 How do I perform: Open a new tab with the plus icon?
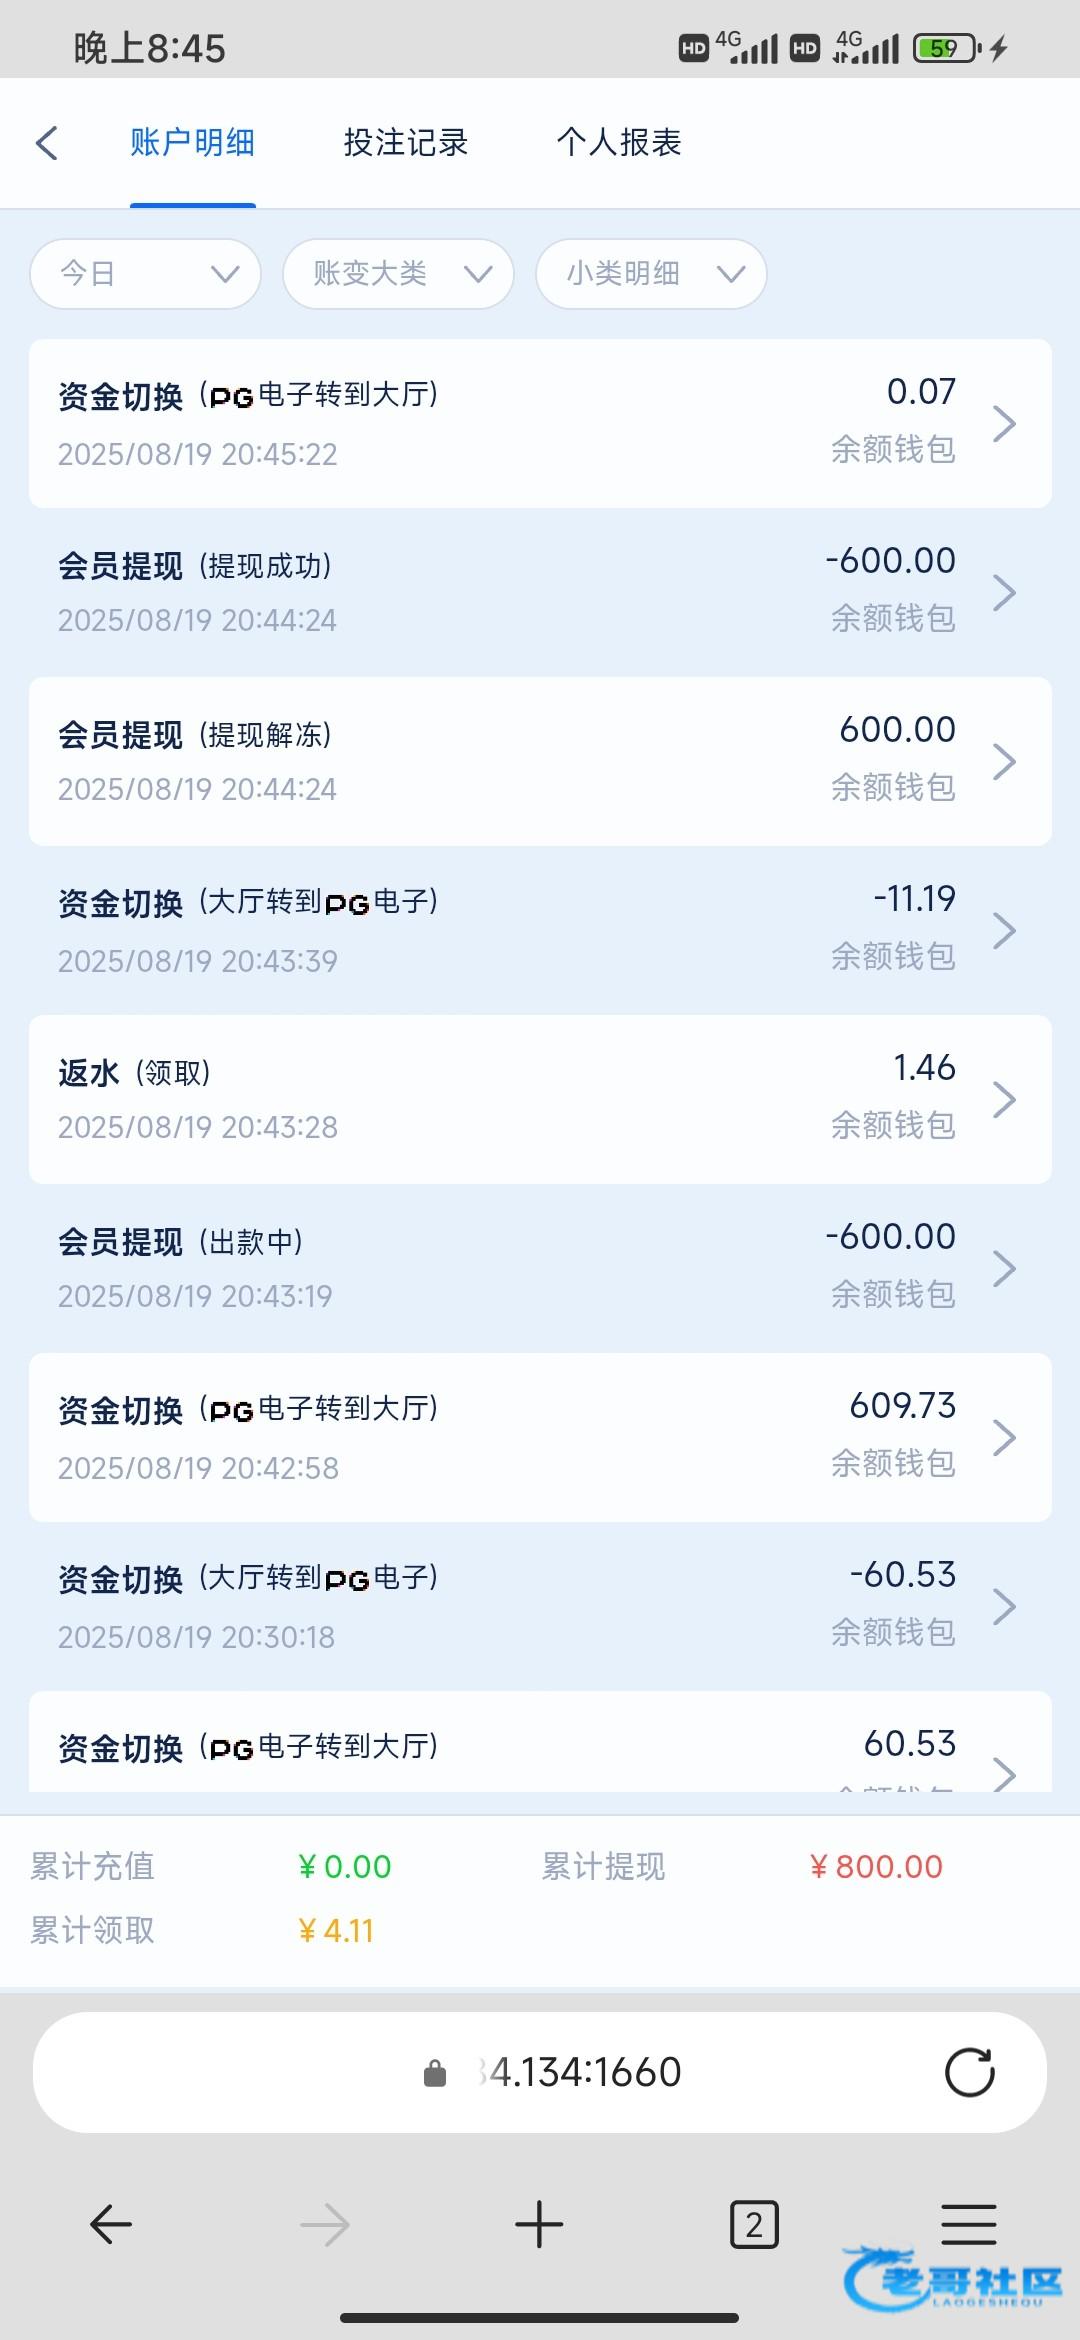click(x=539, y=2225)
